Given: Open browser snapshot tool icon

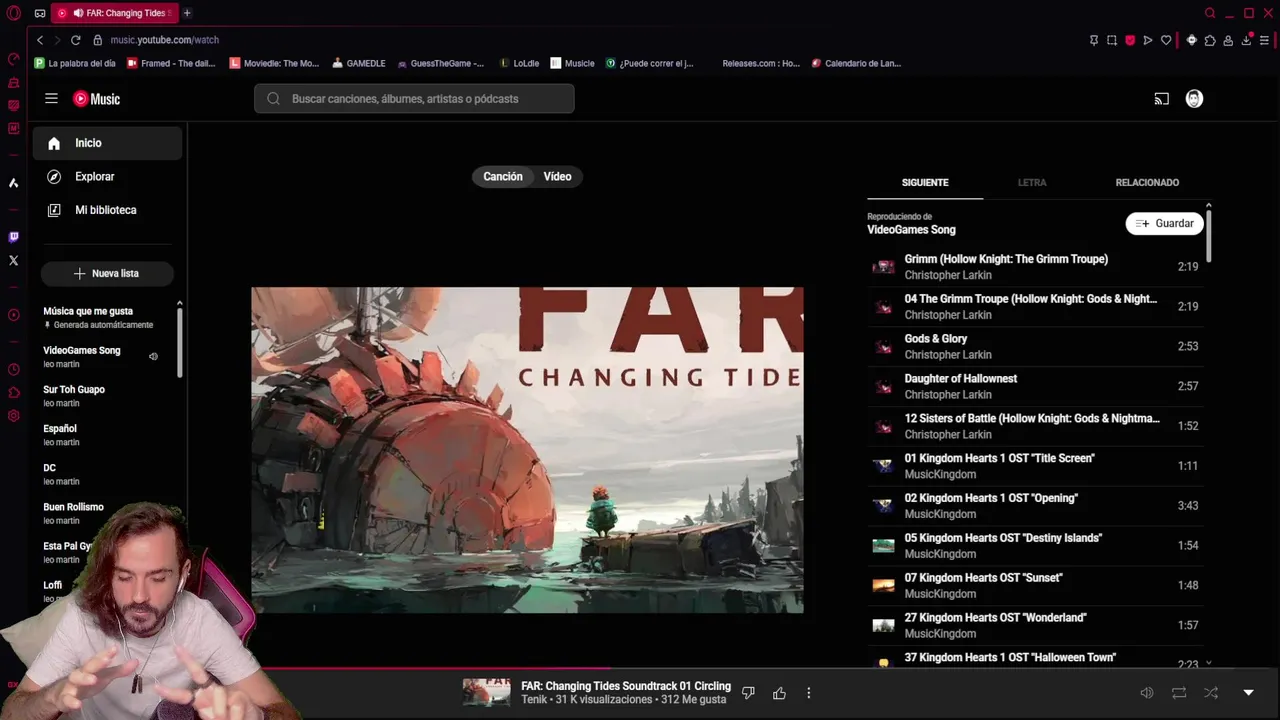Looking at the screenshot, I should [1111, 40].
